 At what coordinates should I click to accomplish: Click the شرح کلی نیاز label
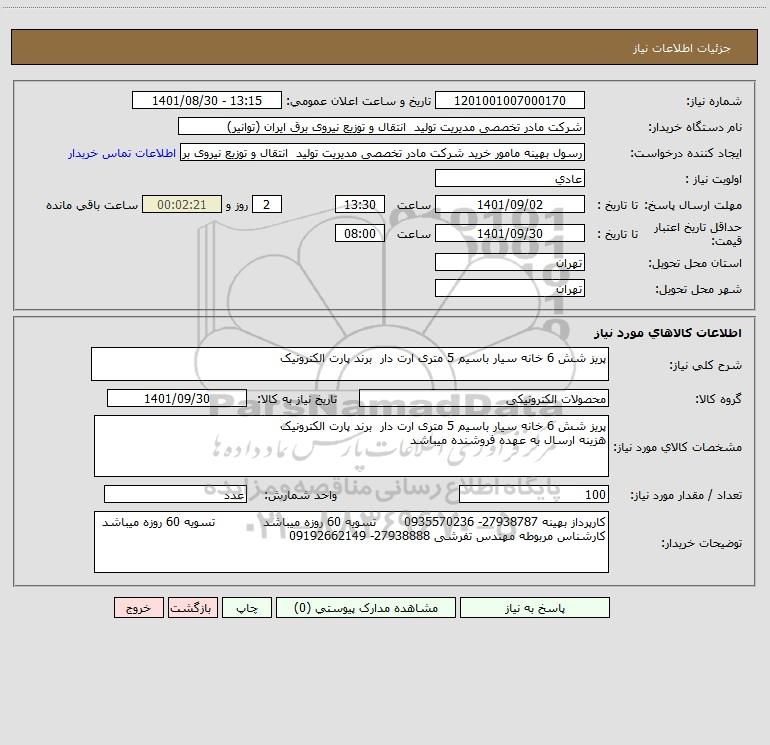tap(706, 365)
